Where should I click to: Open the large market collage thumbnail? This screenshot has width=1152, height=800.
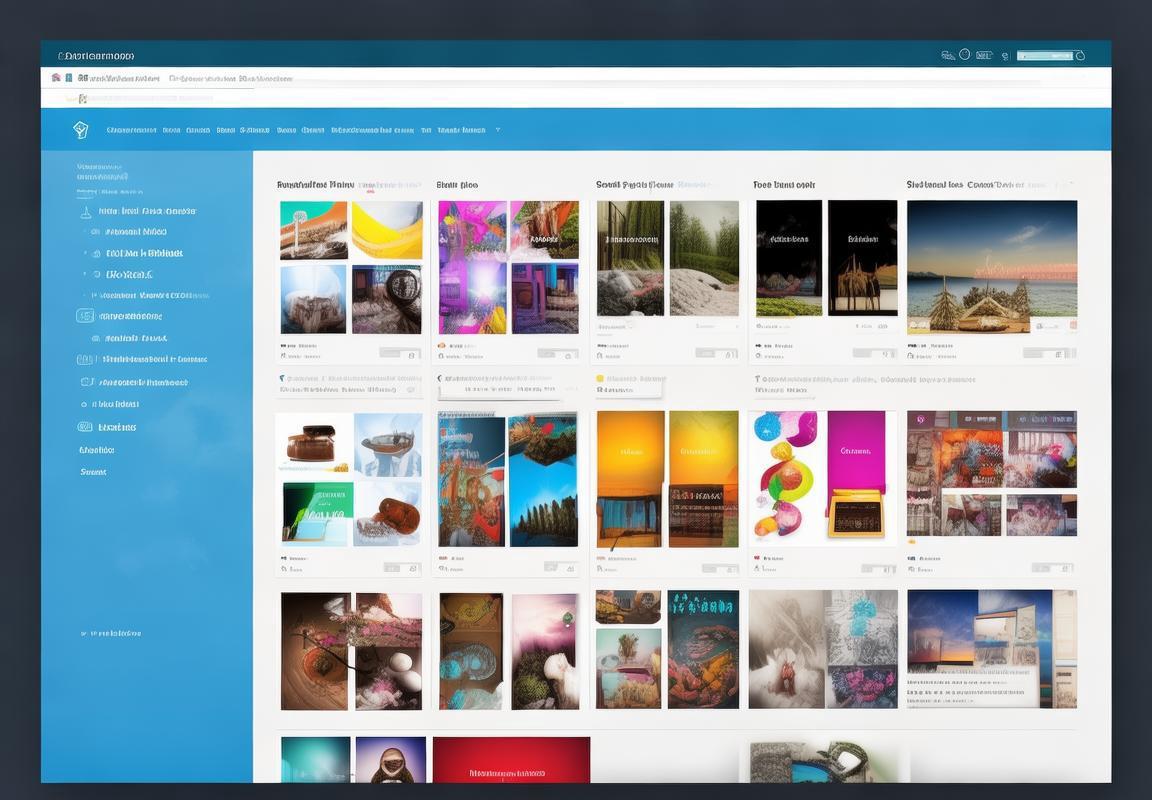[992, 474]
